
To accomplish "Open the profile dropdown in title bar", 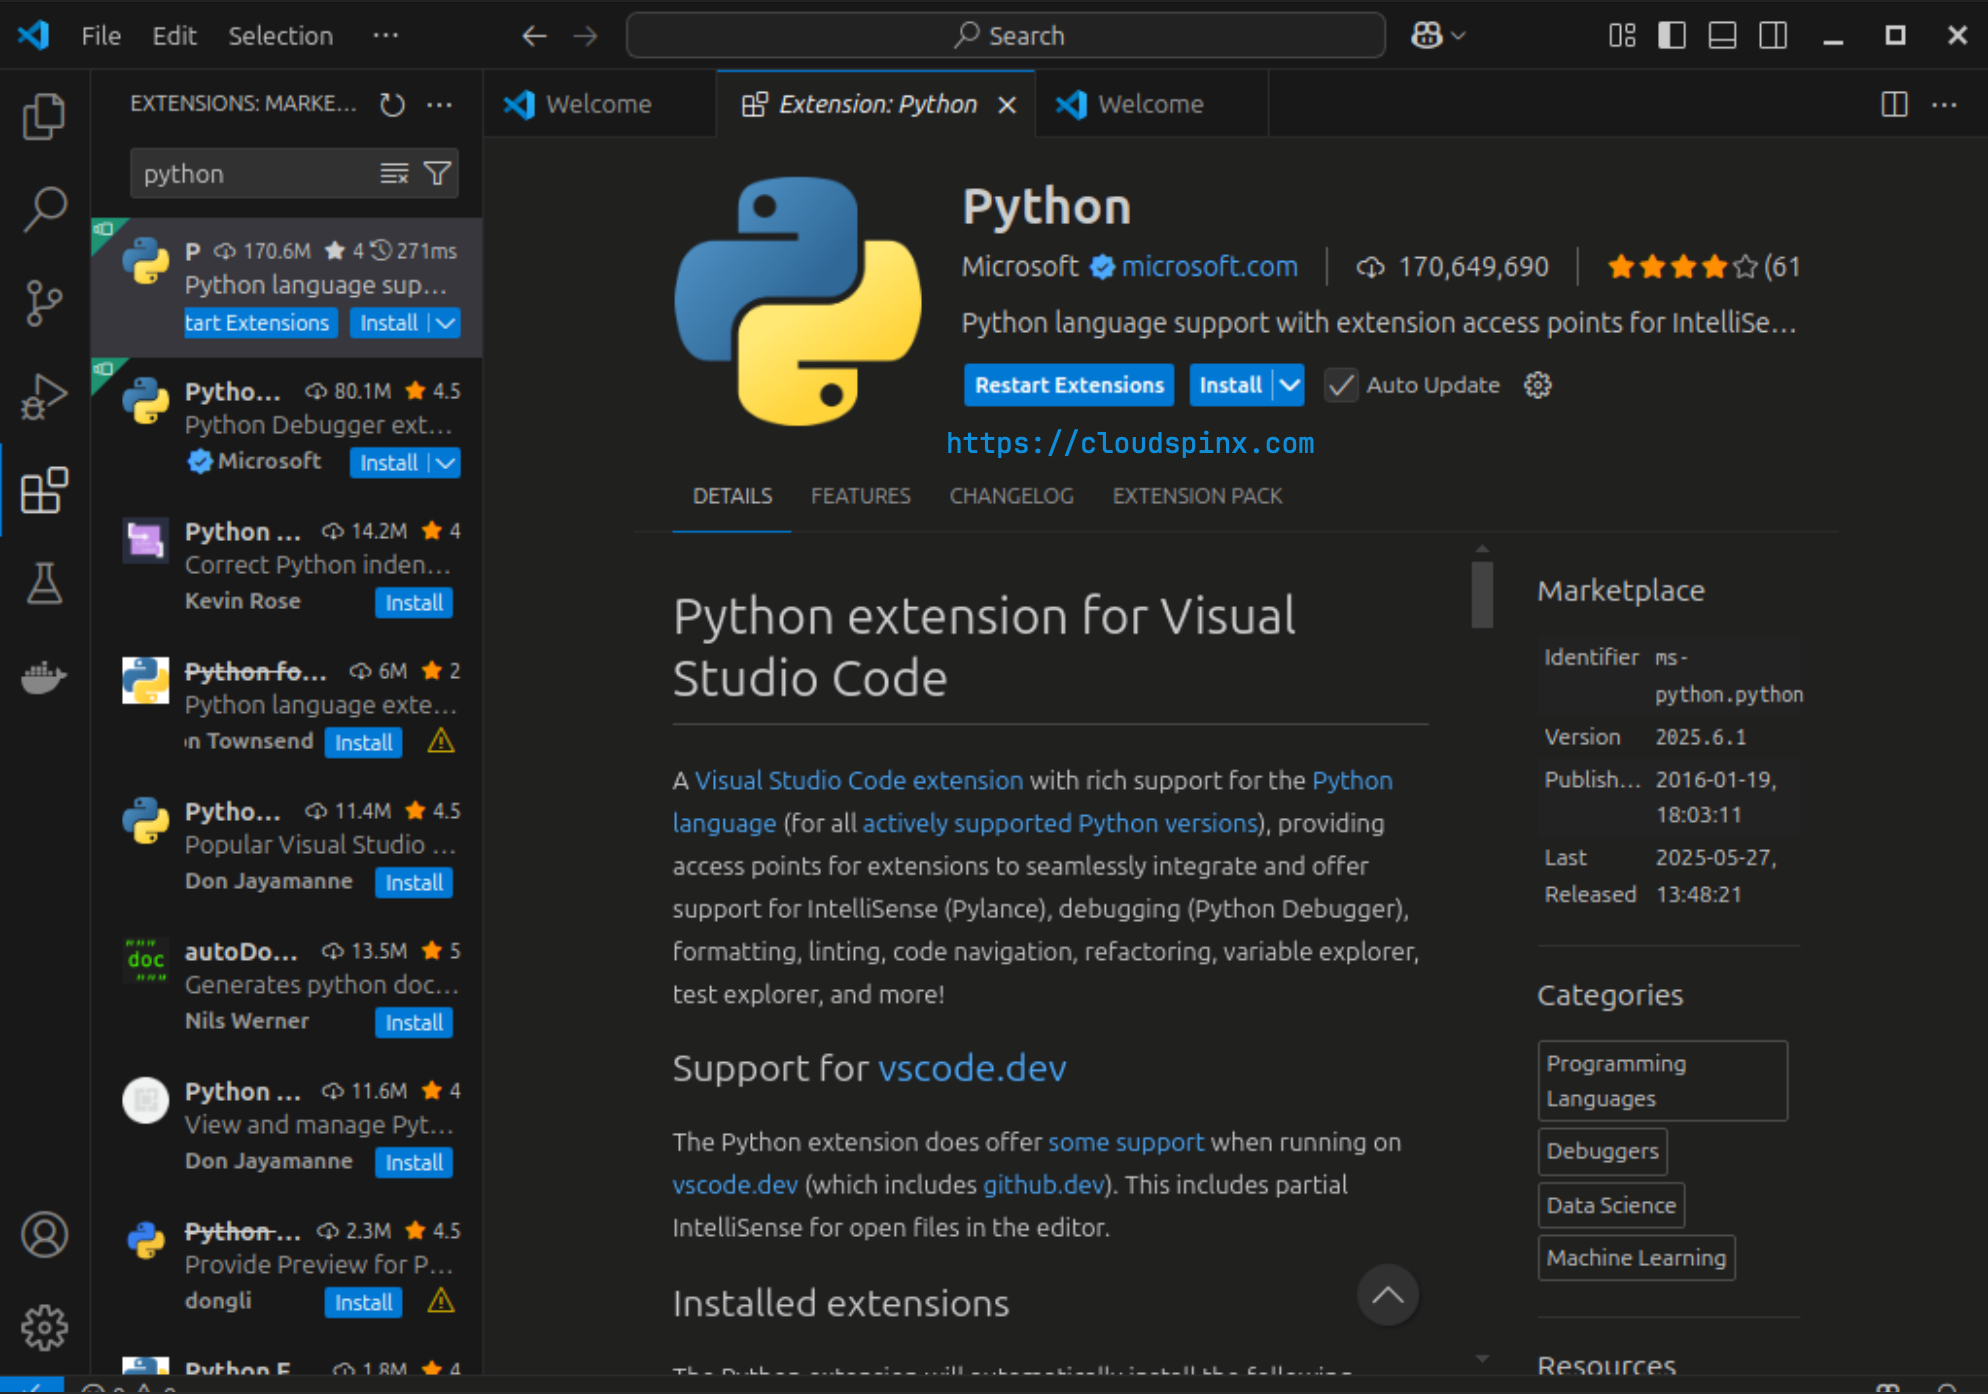I will (1435, 34).
